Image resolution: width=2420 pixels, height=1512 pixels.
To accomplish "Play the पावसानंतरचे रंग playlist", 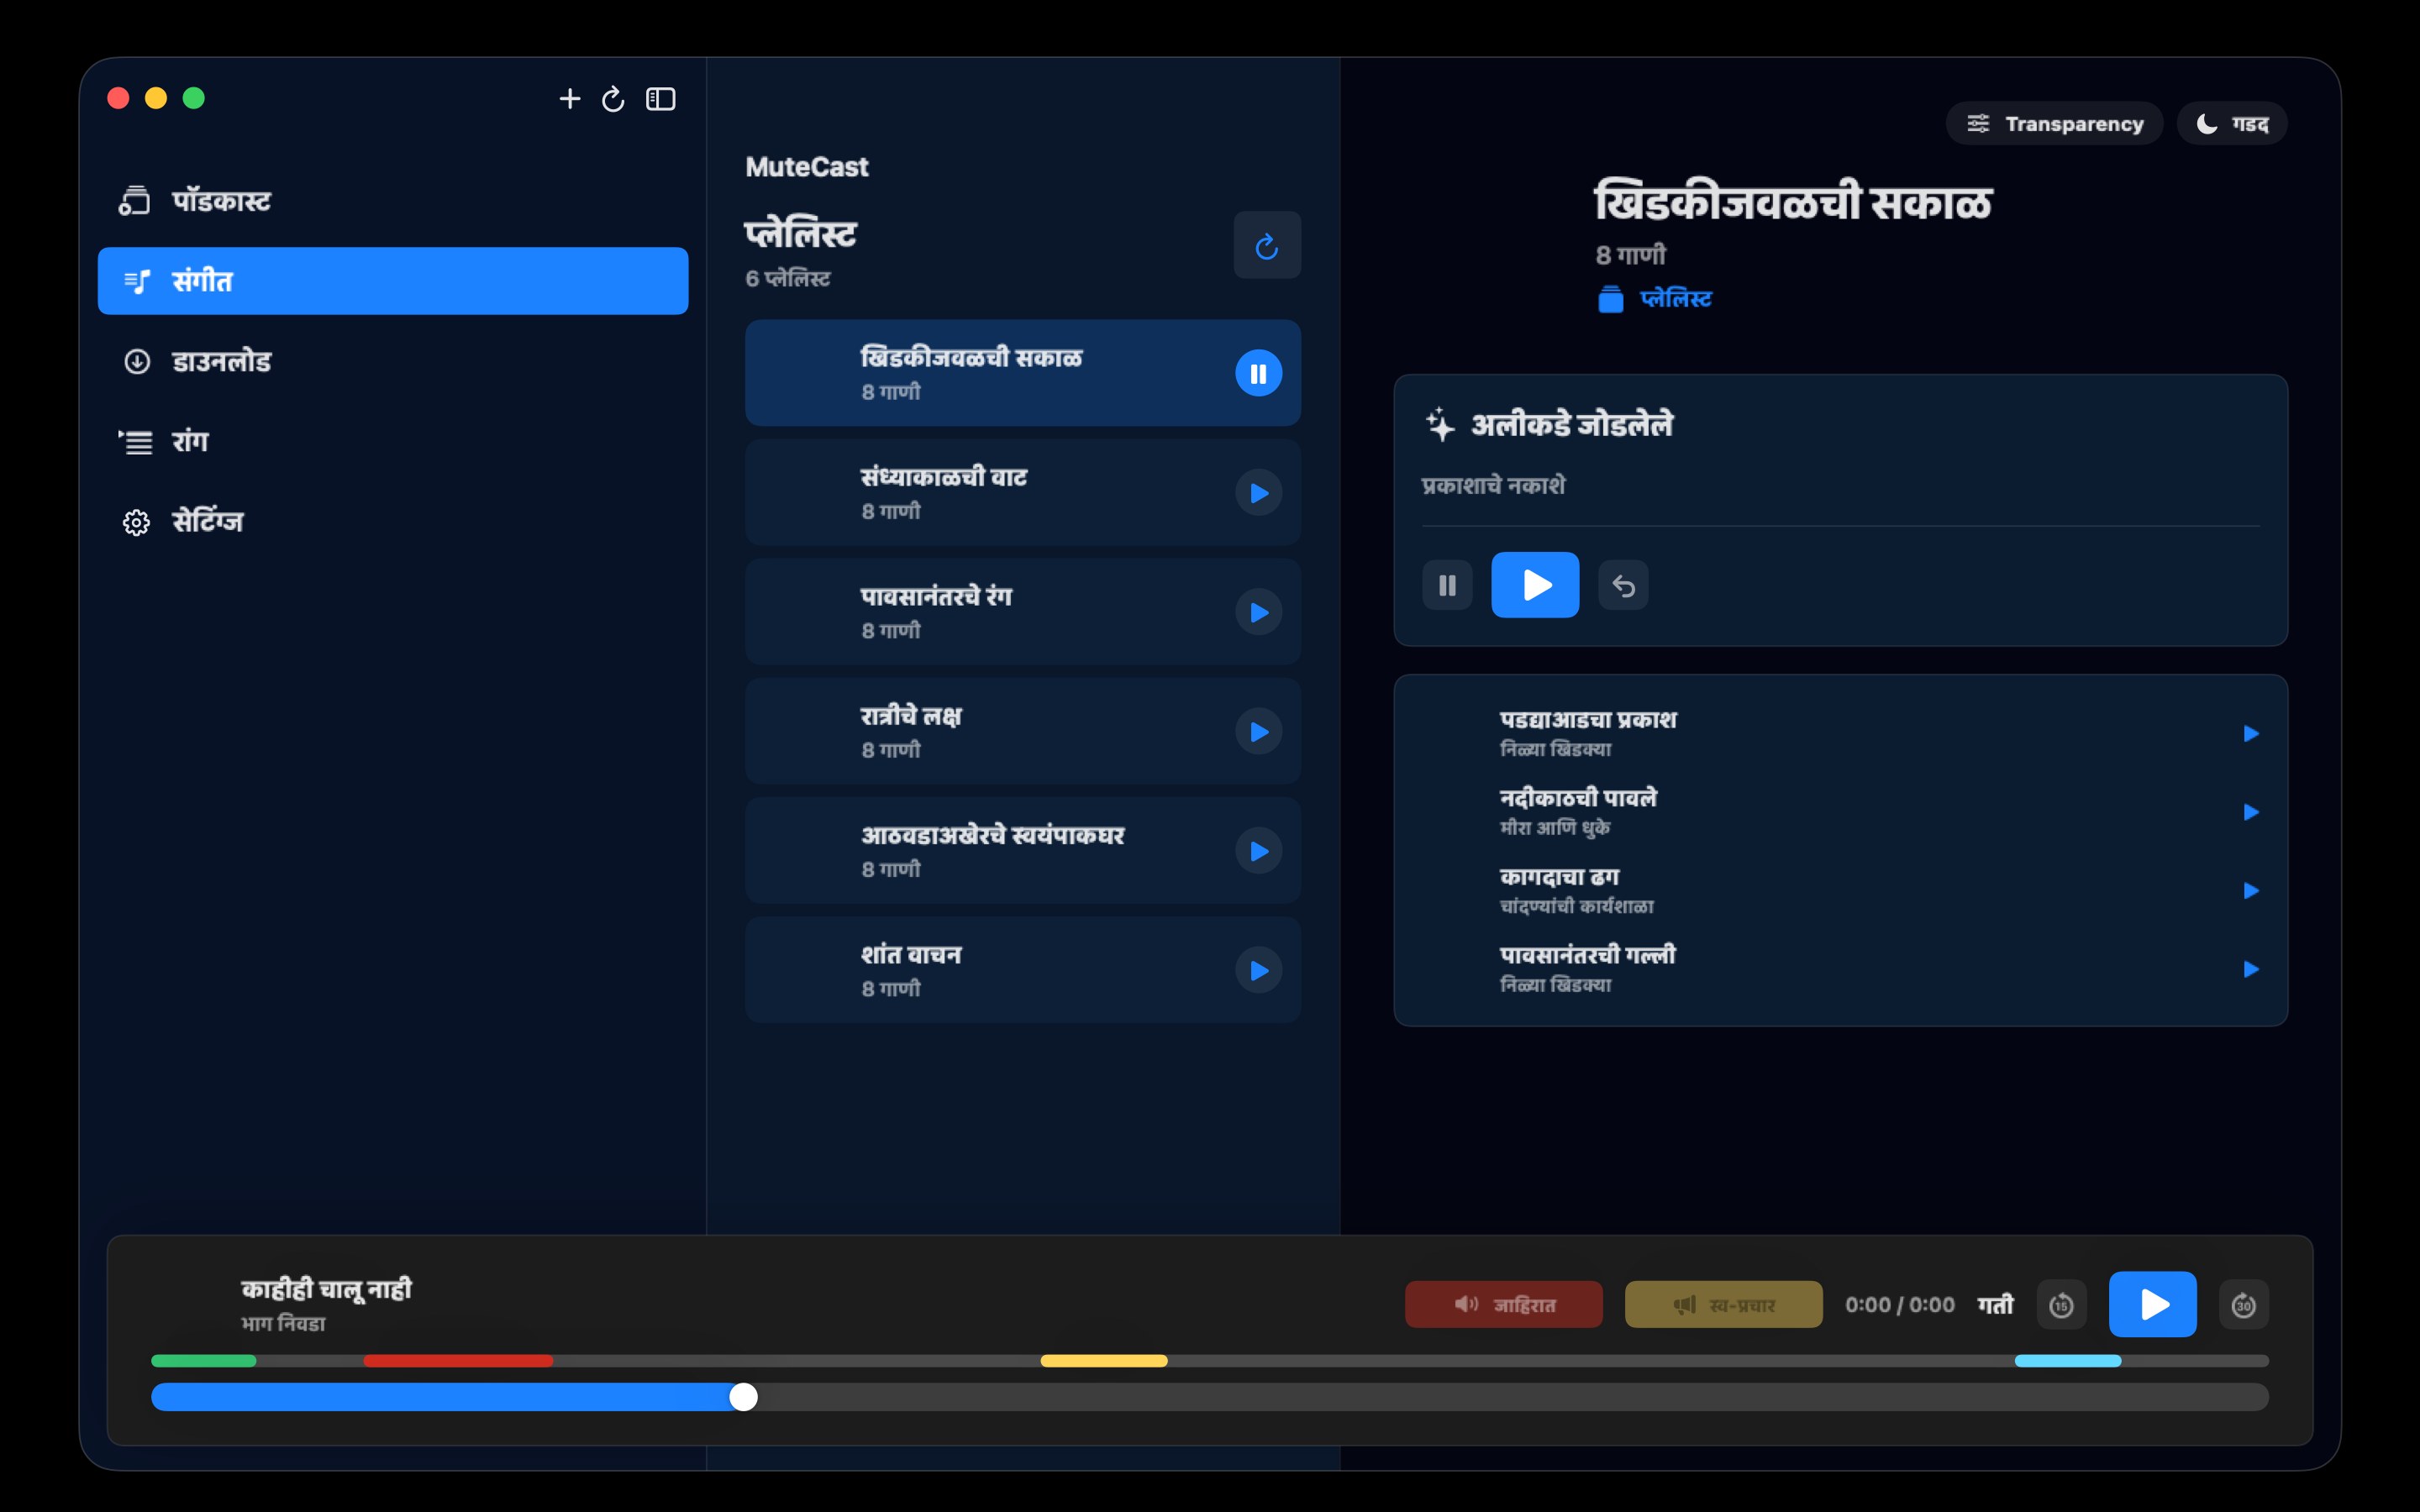I will pos(1259,612).
